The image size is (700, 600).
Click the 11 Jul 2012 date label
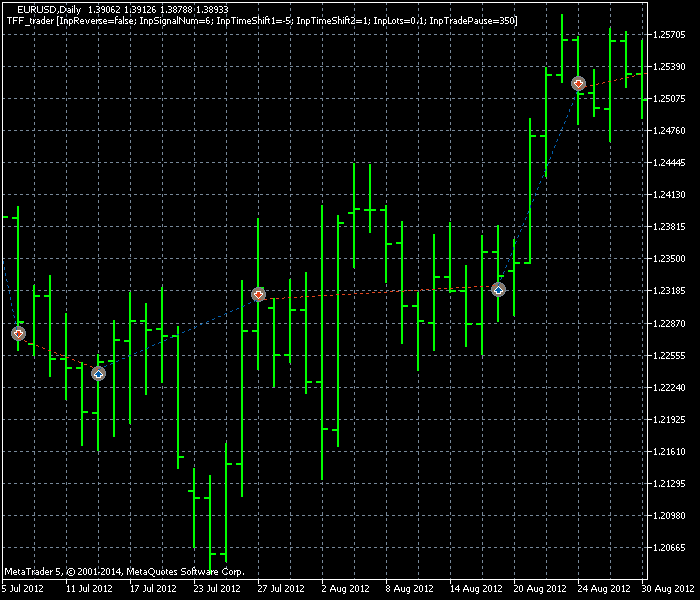point(89,588)
